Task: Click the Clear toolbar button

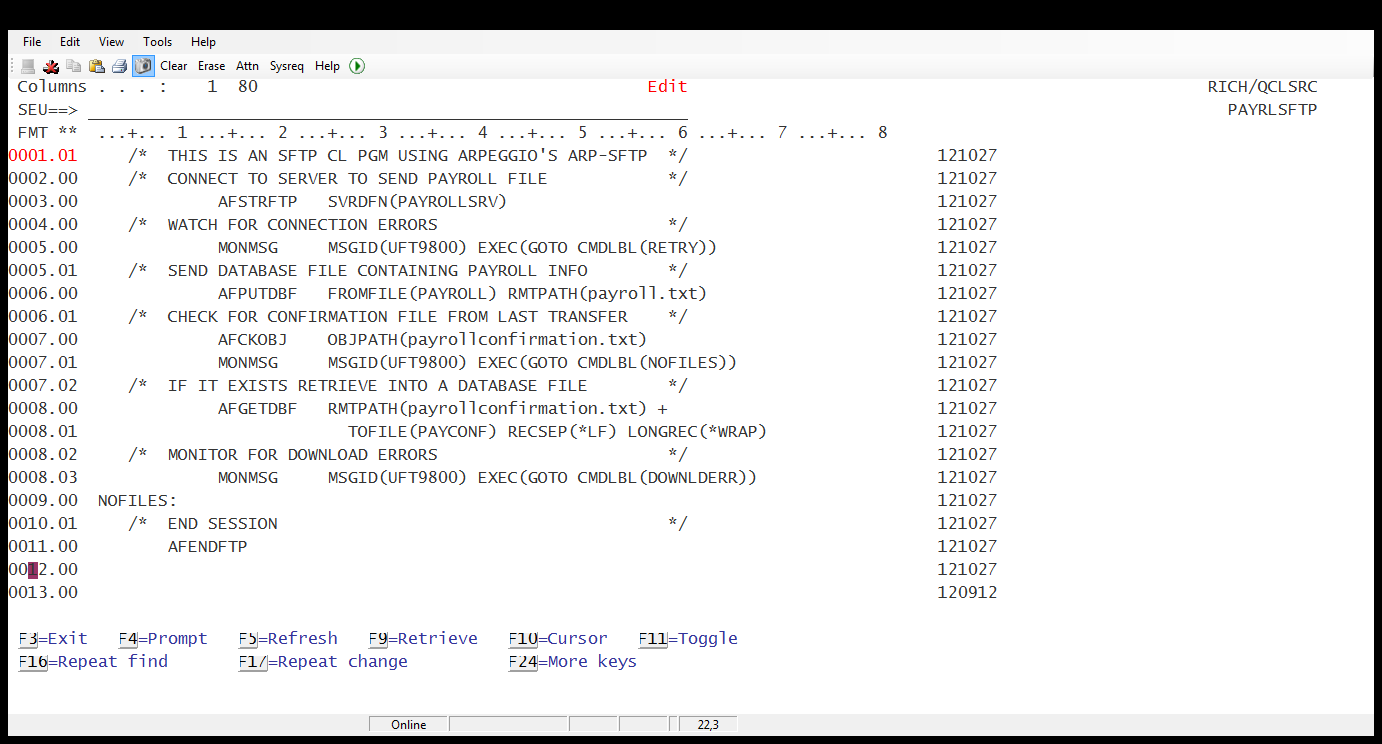Action: (174, 66)
